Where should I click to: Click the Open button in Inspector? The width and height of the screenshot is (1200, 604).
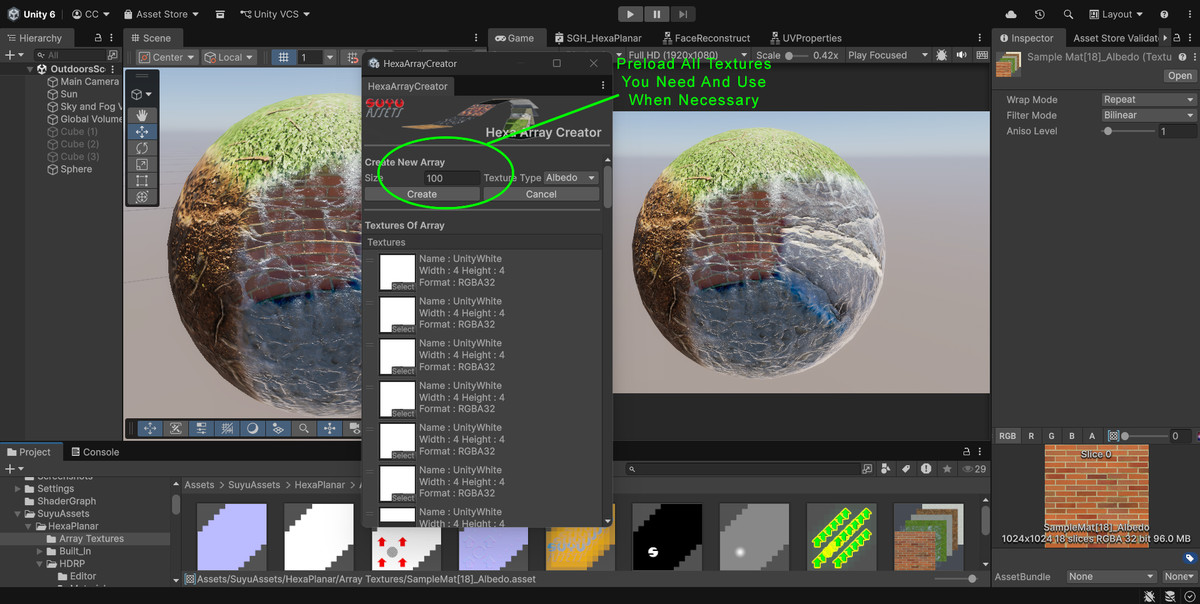[1180, 76]
